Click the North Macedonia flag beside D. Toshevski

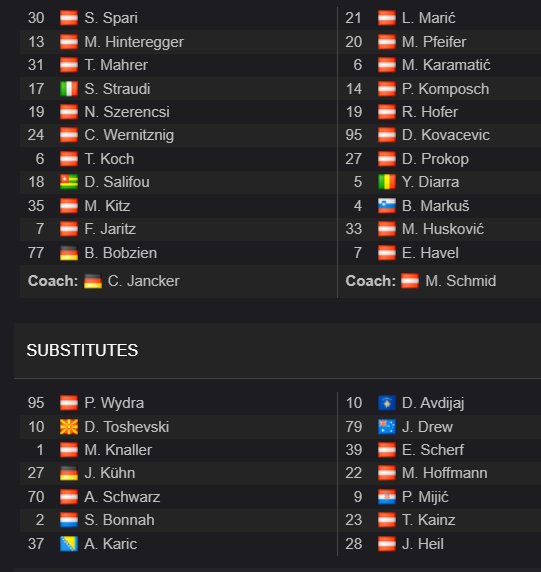pos(69,427)
